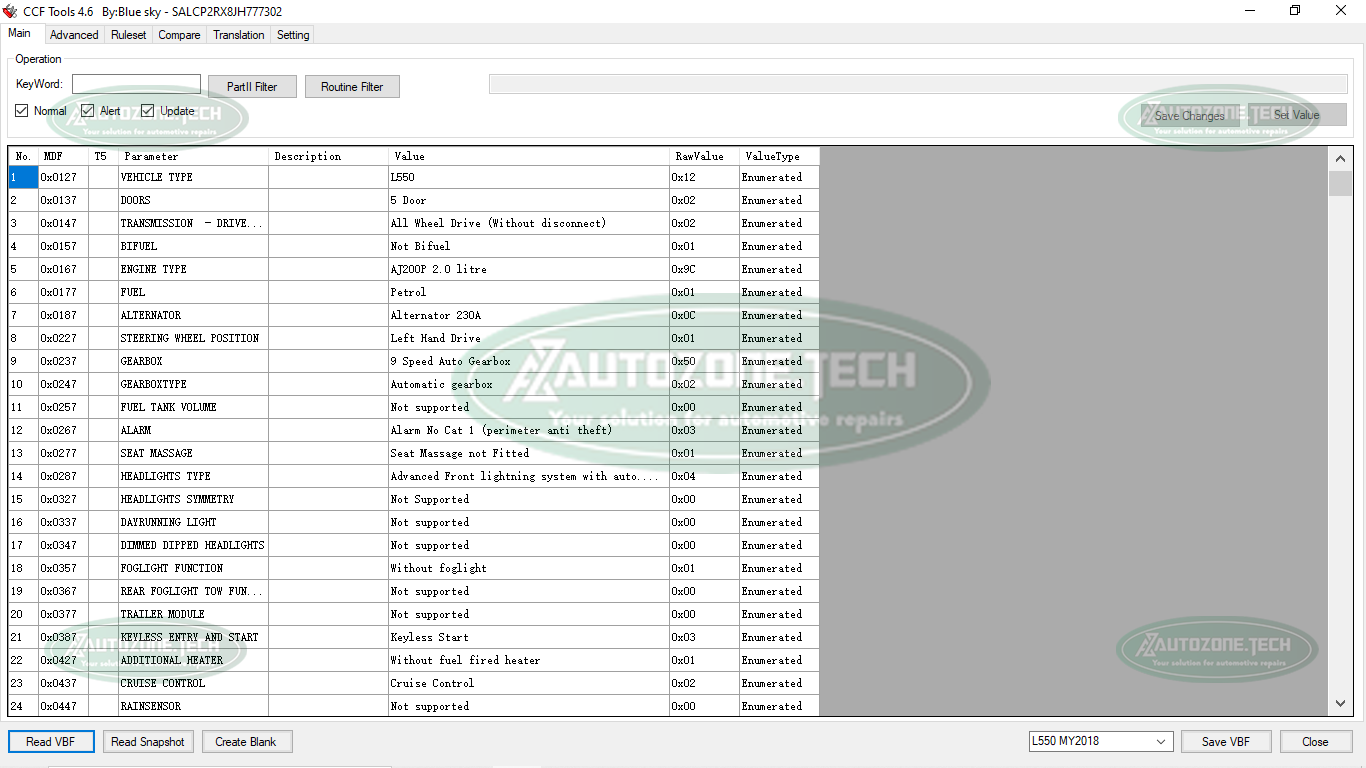
Task: Click Read Snapshot
Action: [x=148, y=741]
